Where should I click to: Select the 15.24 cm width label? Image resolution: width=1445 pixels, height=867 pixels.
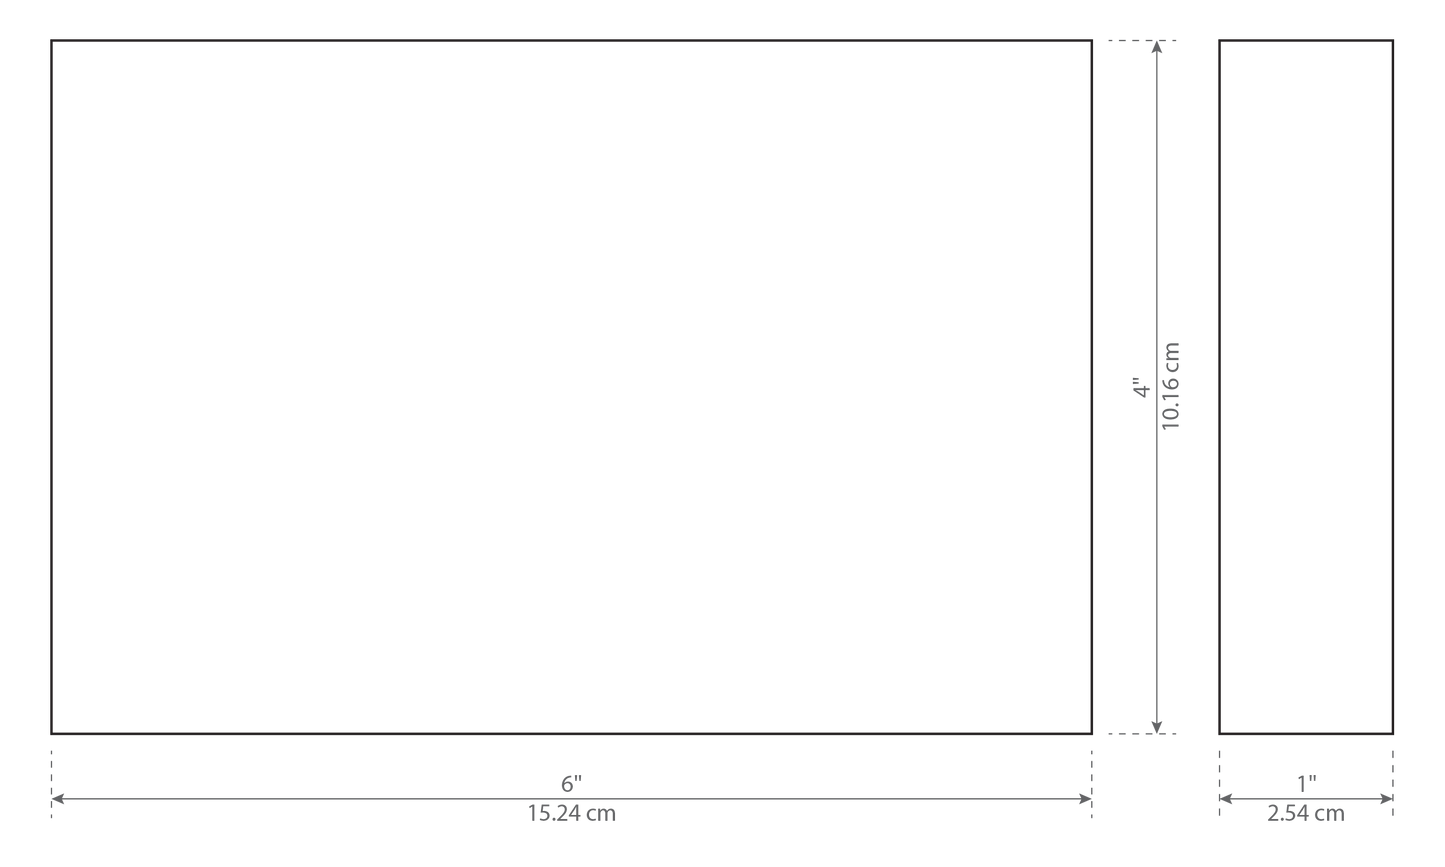point(571,814)
